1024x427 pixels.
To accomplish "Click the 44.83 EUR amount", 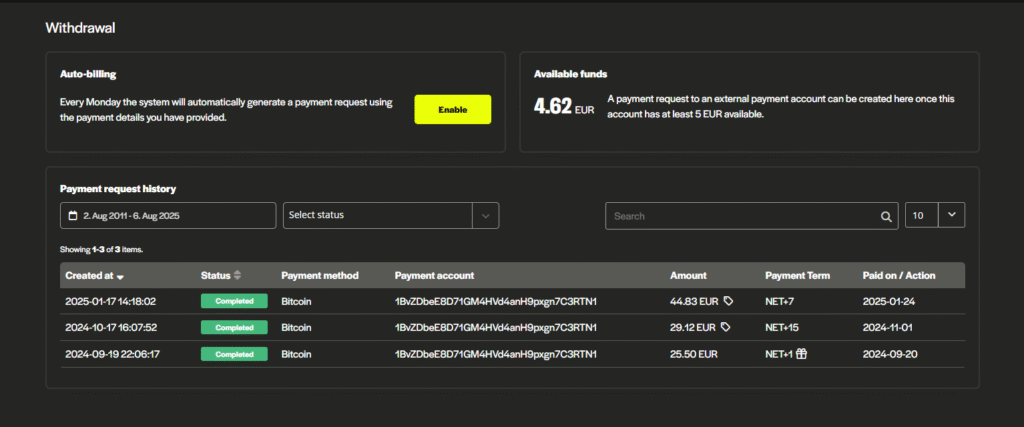I will click(694, 301).
